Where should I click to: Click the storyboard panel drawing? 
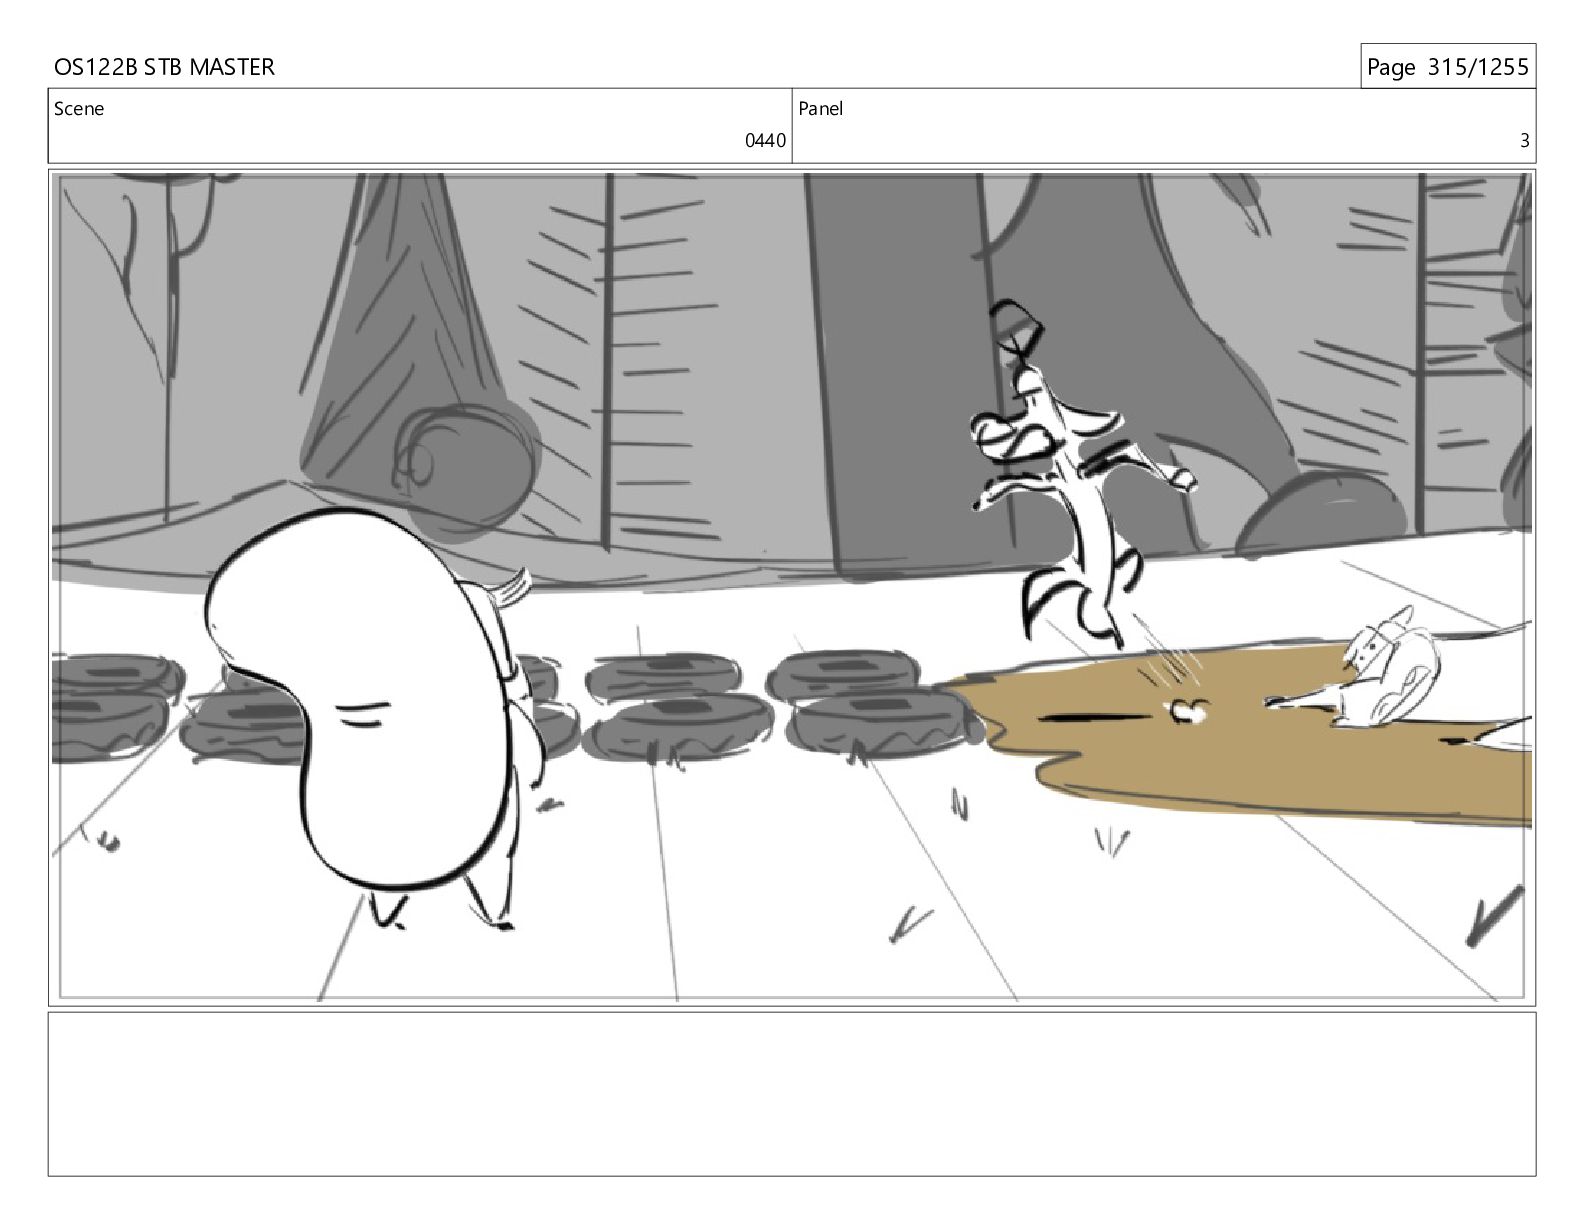(x=792, y=587)
